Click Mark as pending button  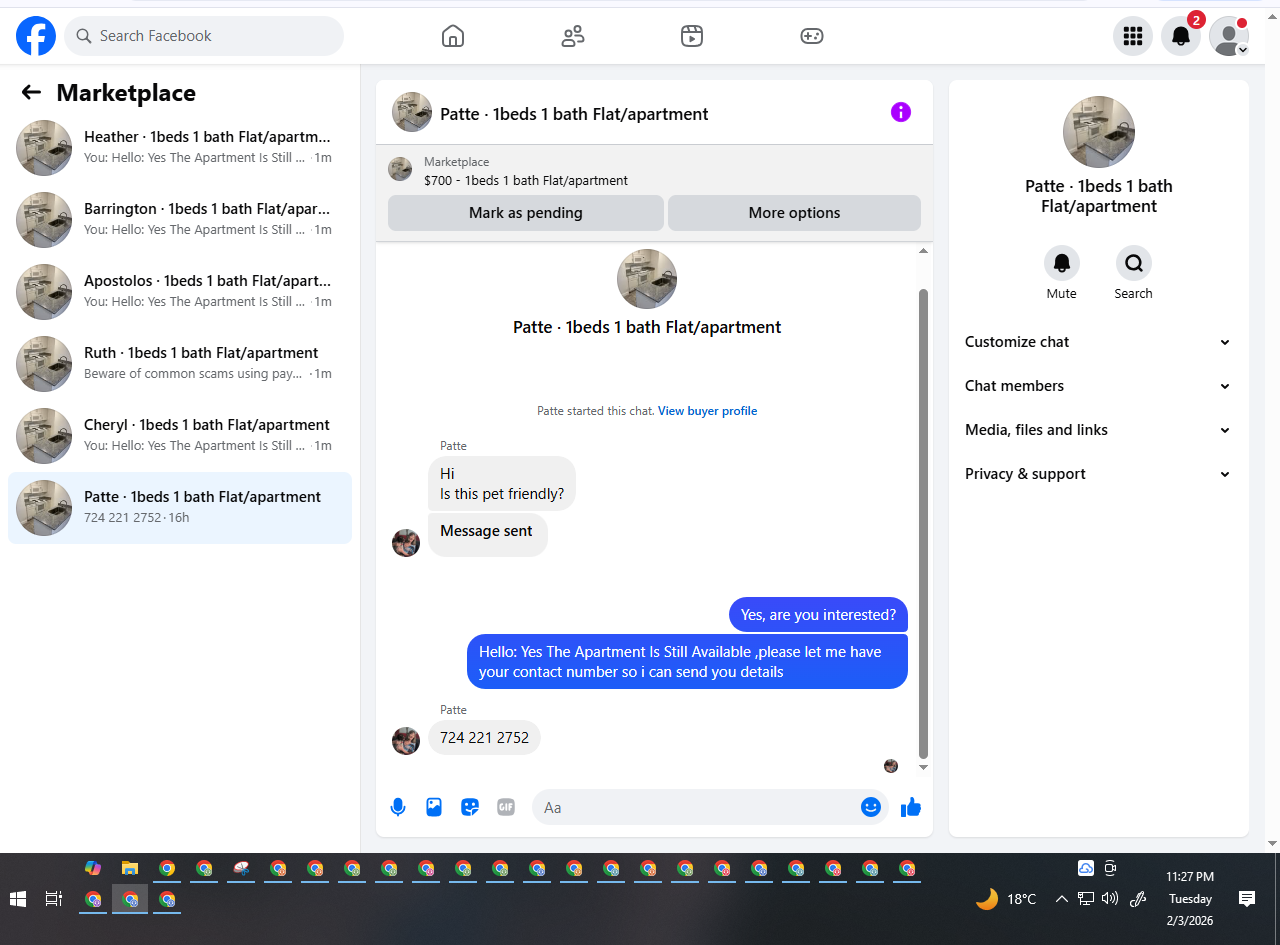[526, 213]
